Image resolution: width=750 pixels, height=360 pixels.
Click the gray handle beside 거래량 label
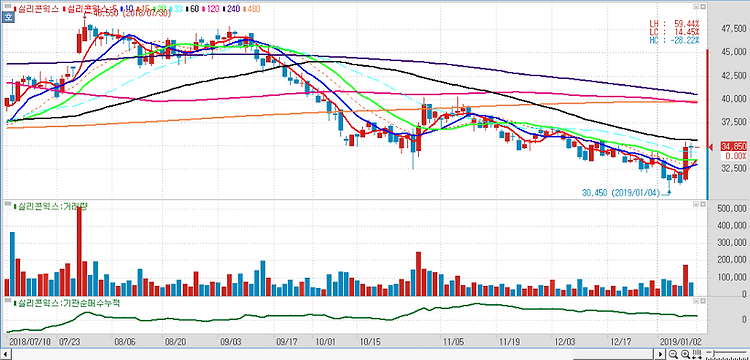click(8, 204)
